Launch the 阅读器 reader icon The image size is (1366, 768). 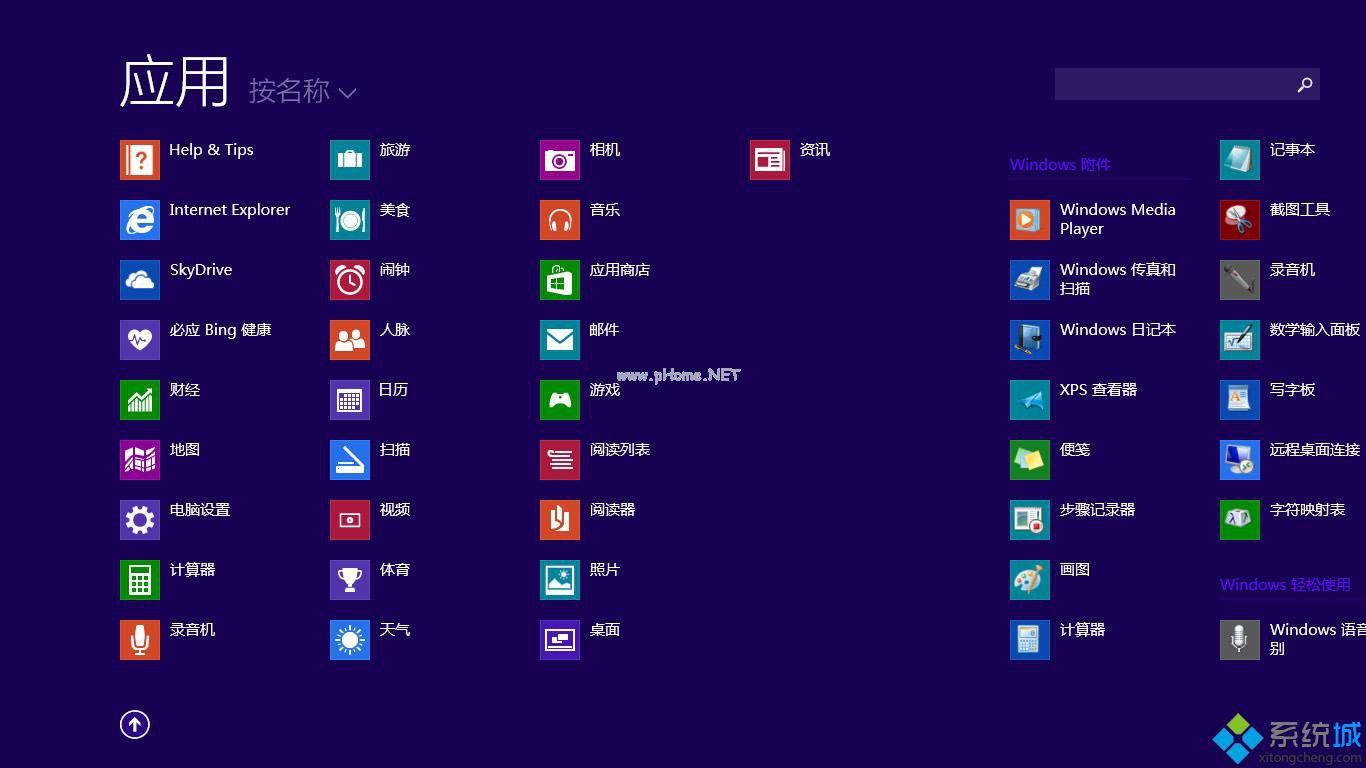coord(560,520)
